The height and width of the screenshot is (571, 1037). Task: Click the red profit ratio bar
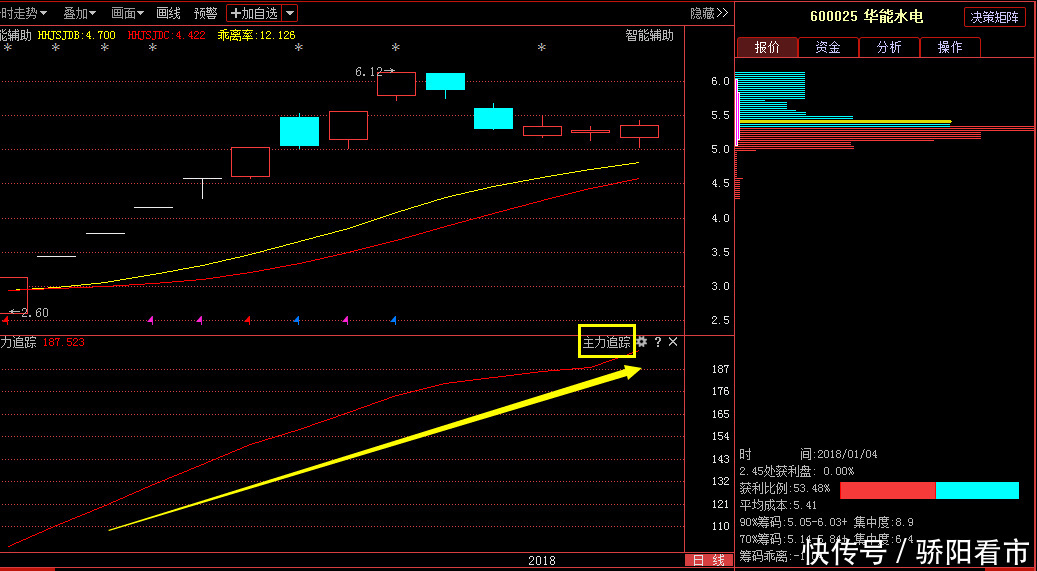click(887, 490)
